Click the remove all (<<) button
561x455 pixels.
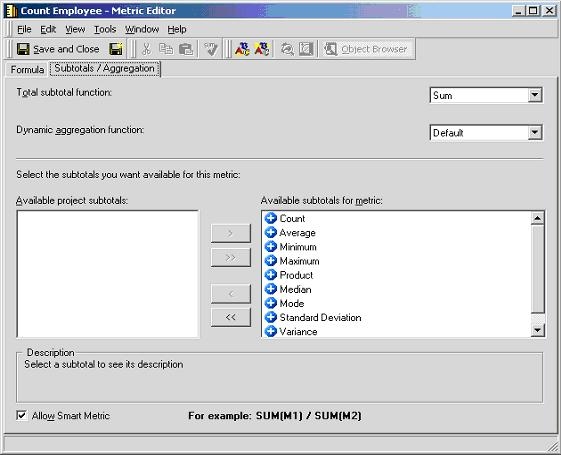pos(231,317)
